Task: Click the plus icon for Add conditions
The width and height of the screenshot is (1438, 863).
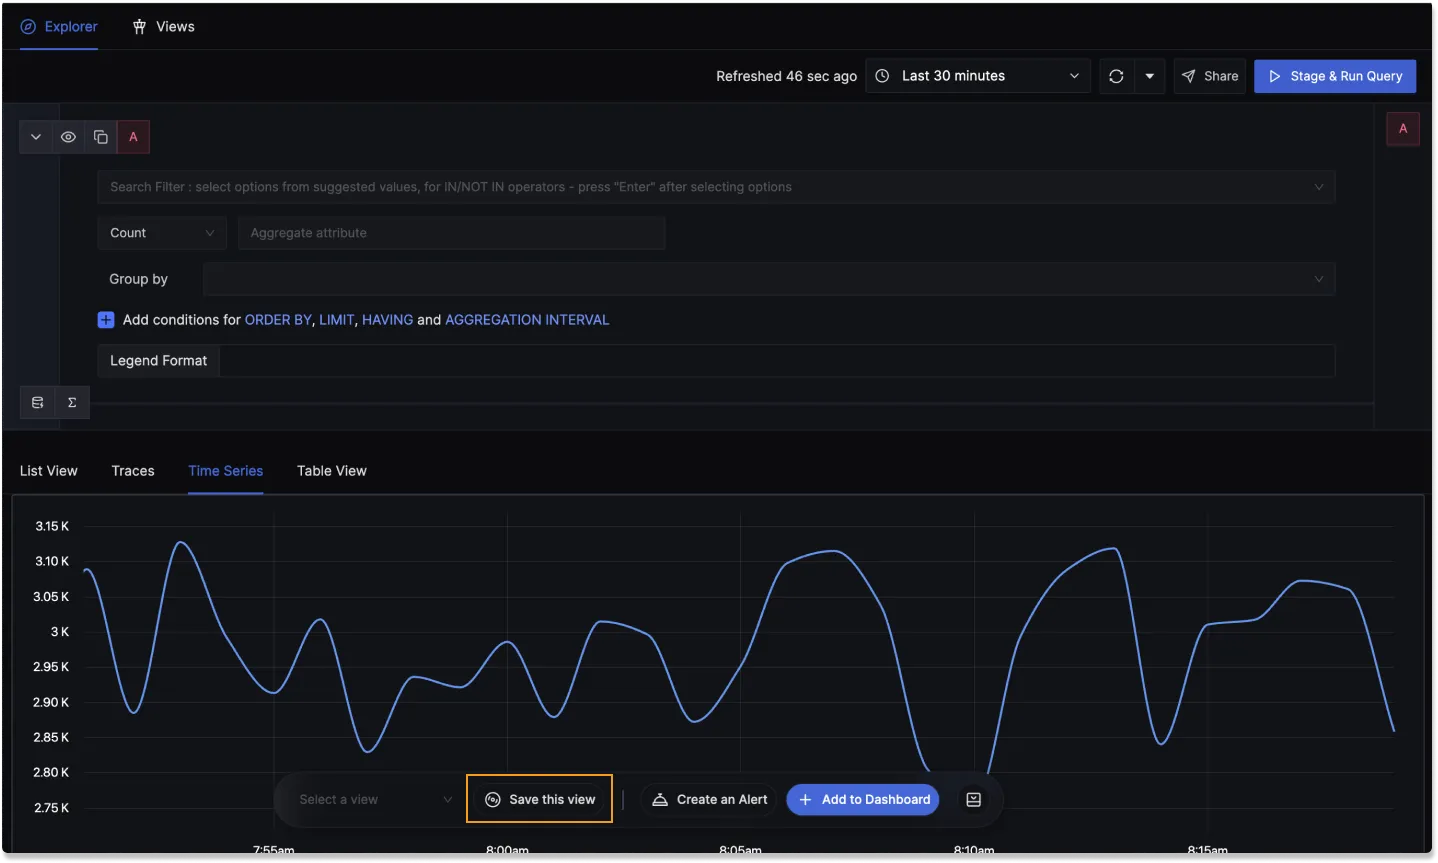Action: pyautogui.click(x=106, y=320)
